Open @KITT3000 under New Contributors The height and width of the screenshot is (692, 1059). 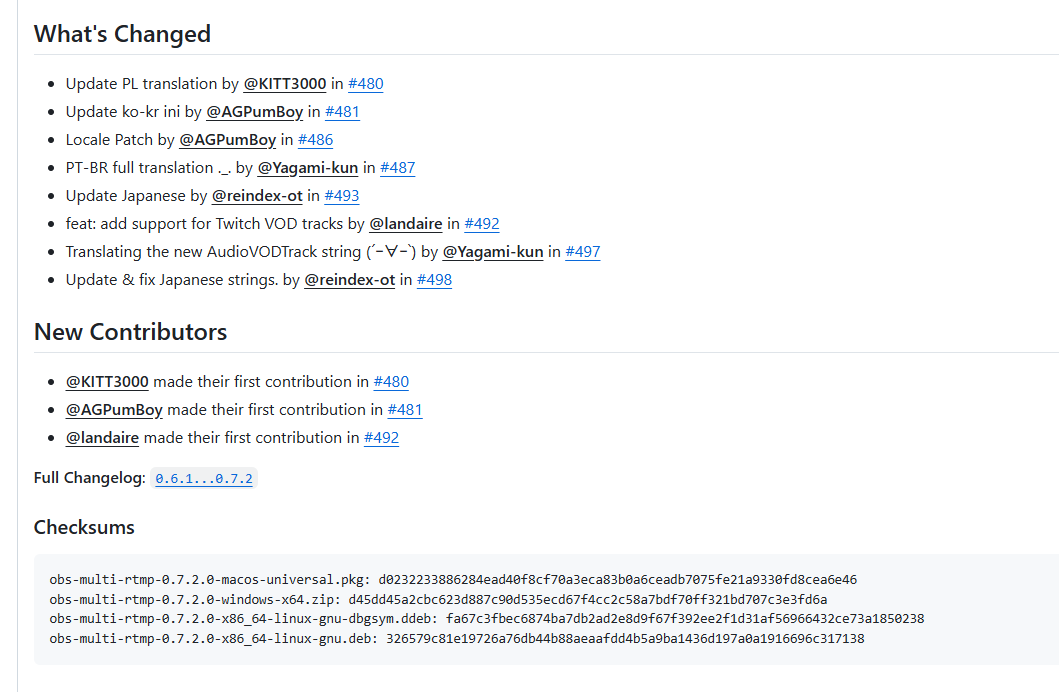(x=107, y=382)
